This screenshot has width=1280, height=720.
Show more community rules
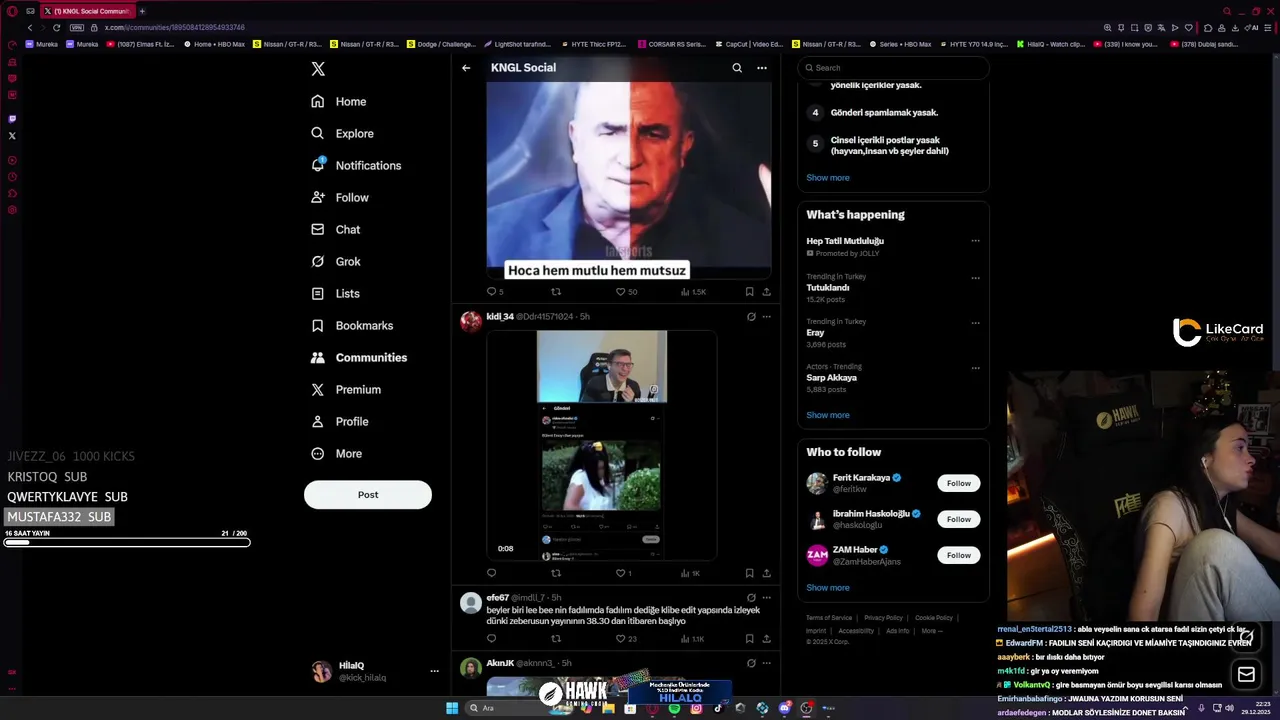828,177
